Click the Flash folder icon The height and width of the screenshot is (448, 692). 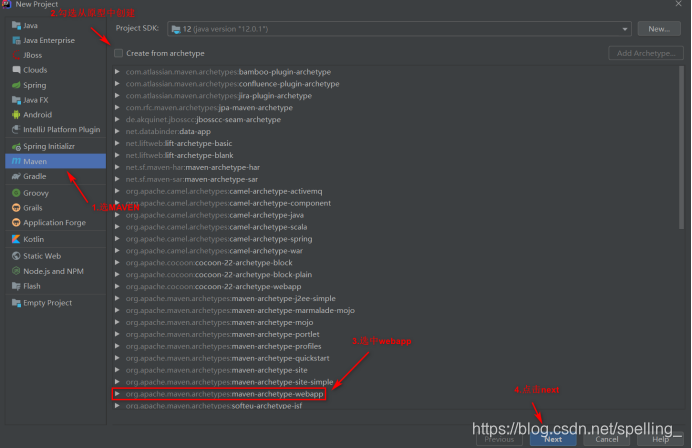tap(16, 286)
